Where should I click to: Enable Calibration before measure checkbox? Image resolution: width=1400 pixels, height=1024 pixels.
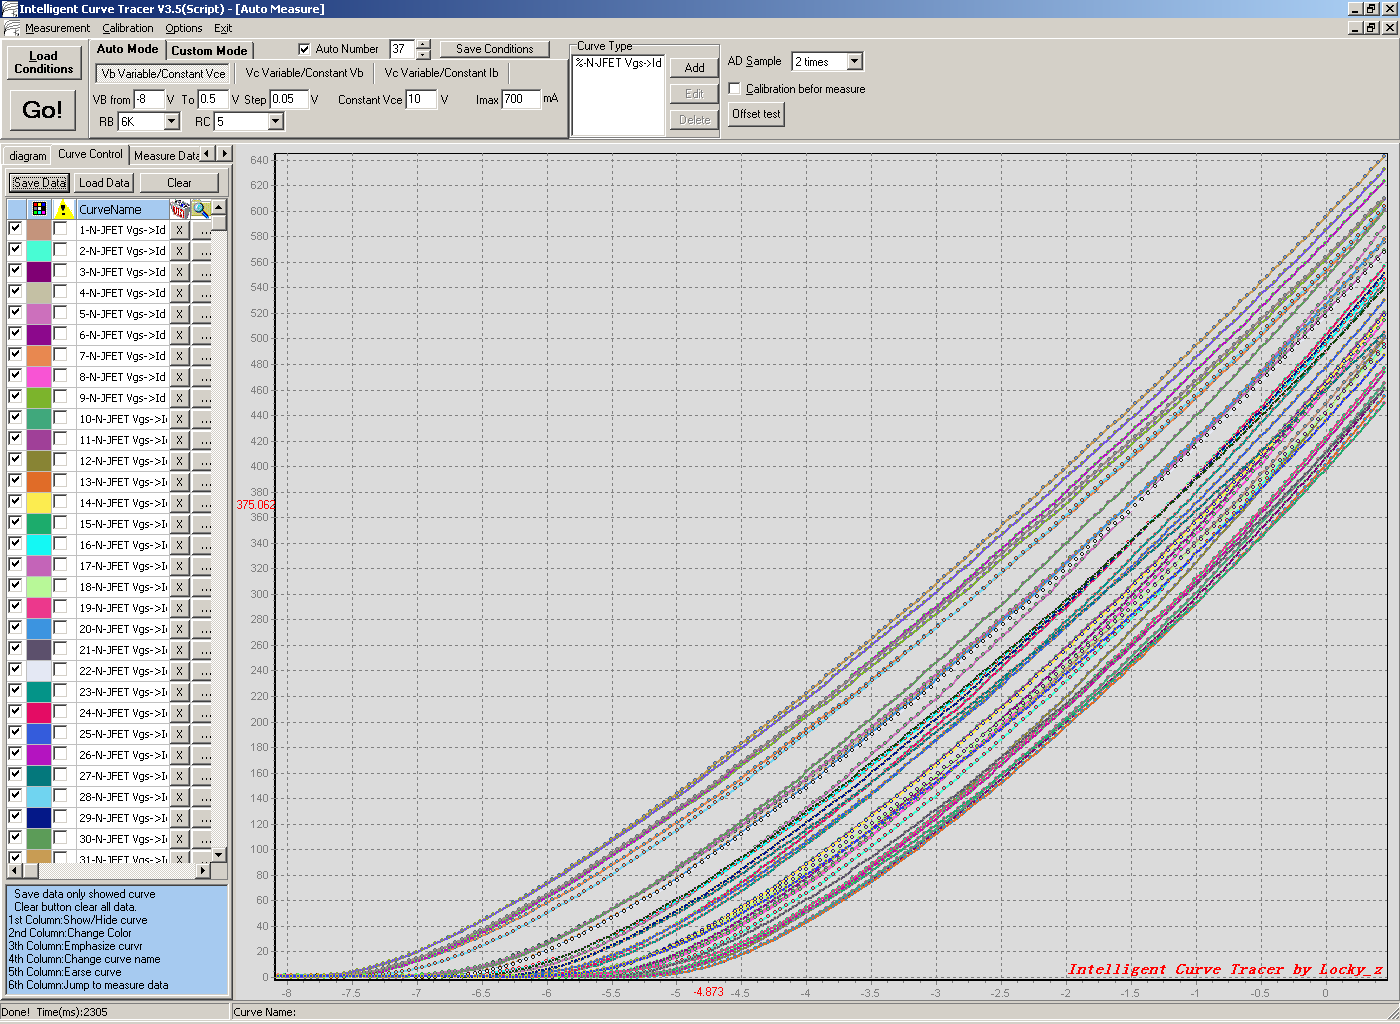click(735, 89)
